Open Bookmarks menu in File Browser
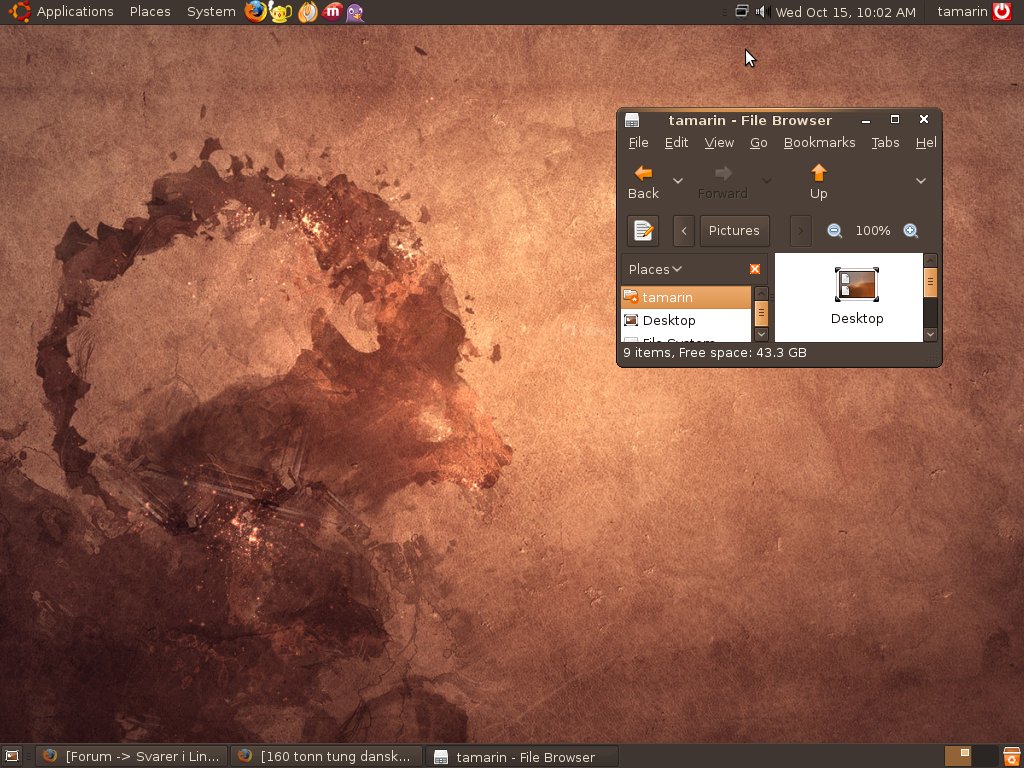This screenshot has height=768, width=1024. coord(819,142)
